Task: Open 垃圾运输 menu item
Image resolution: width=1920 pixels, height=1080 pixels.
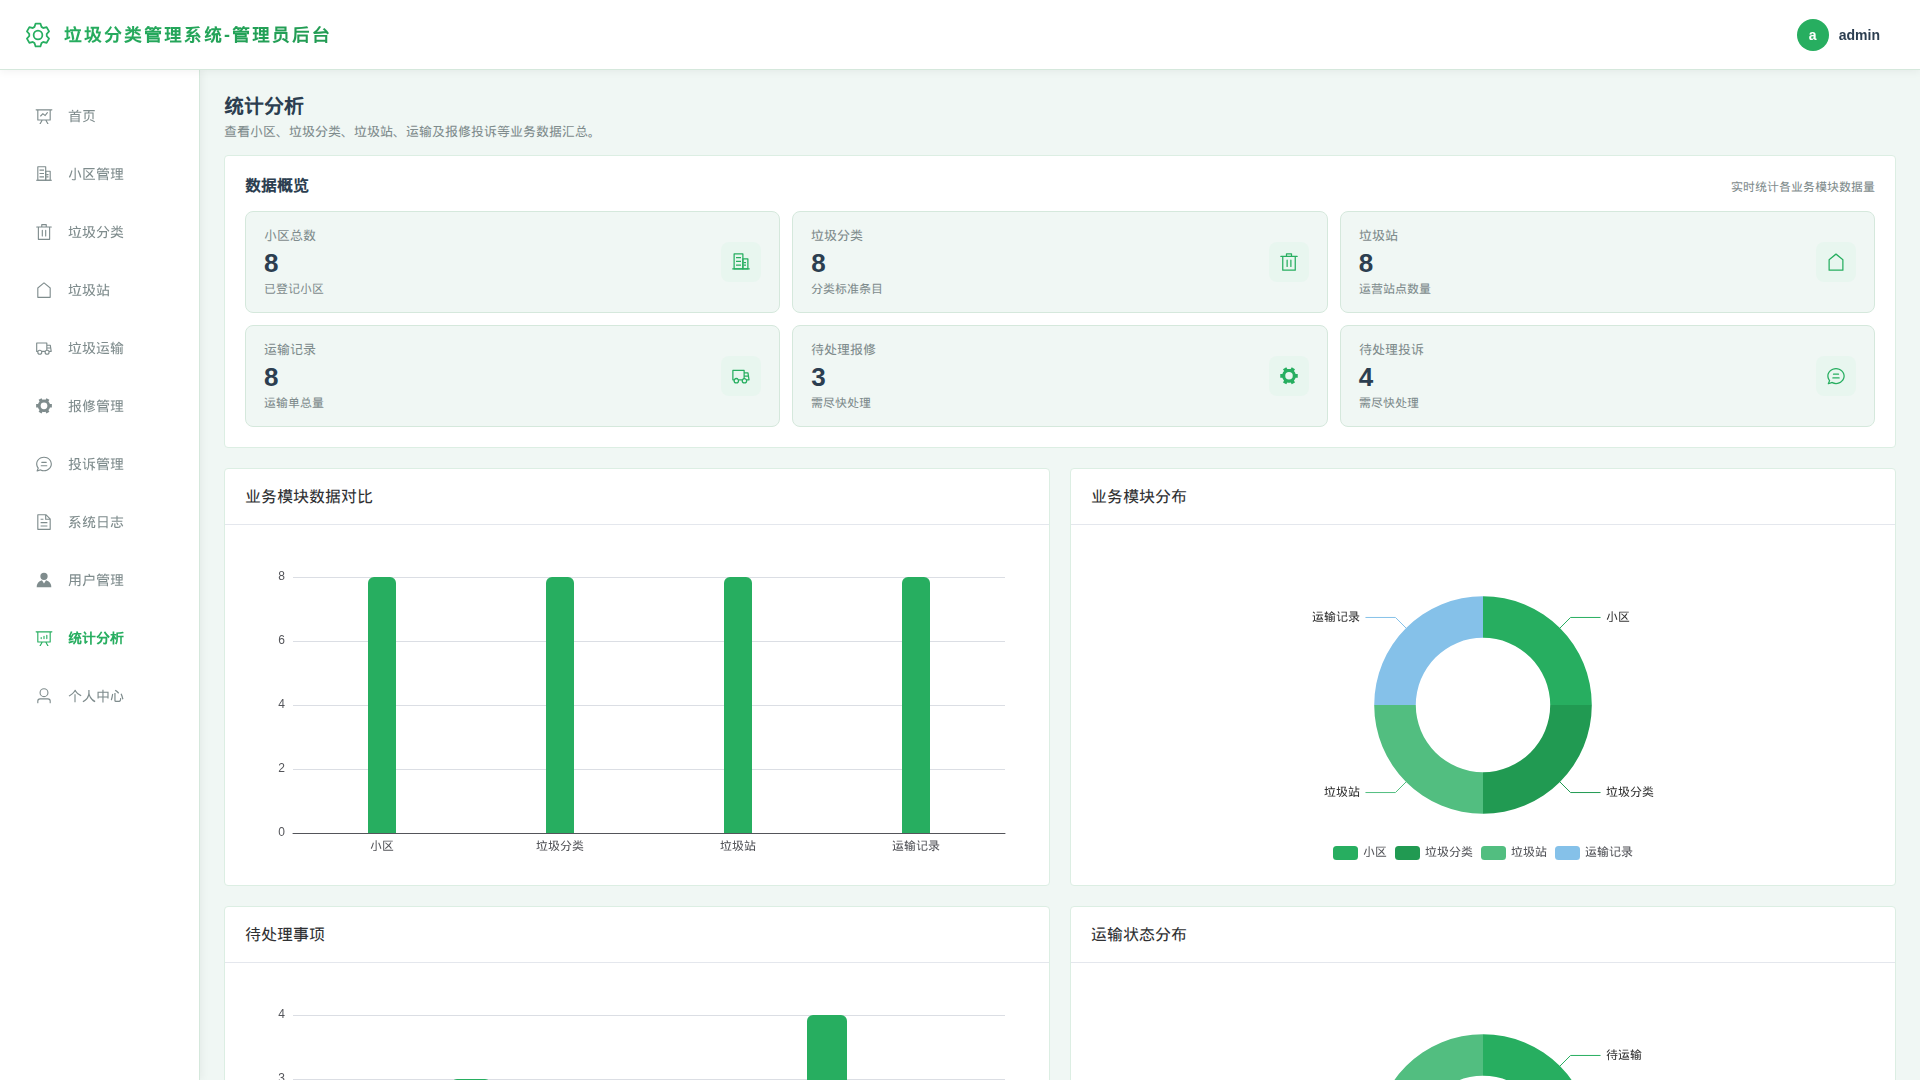Action: [100, 348]
